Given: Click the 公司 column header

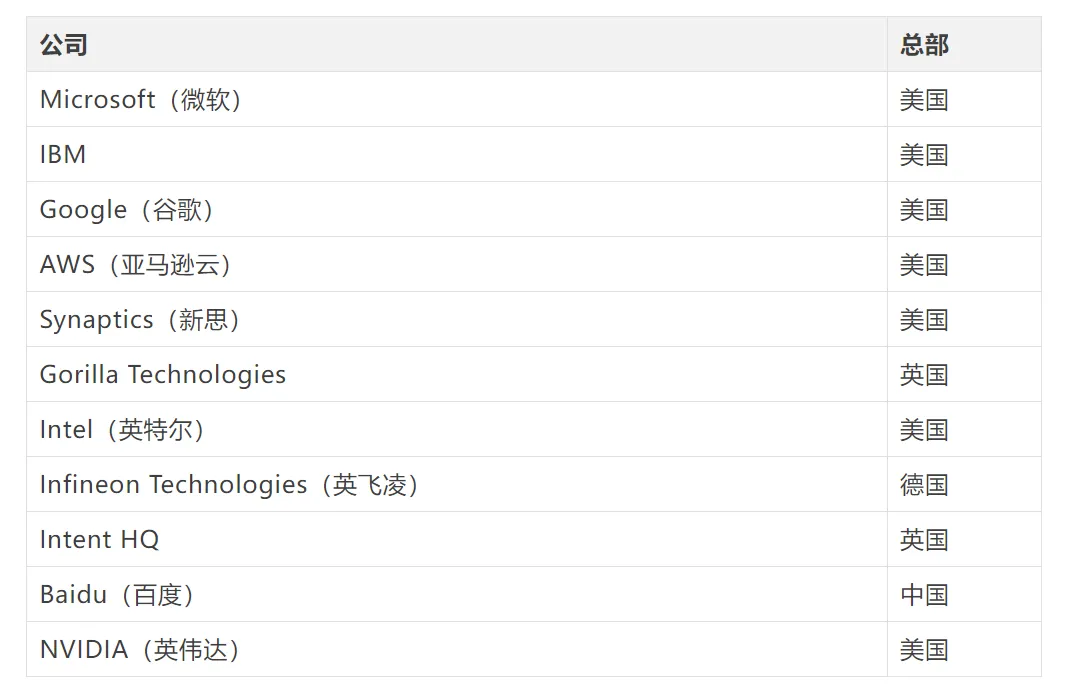Looking at the screenshot, I should [456, 44].
